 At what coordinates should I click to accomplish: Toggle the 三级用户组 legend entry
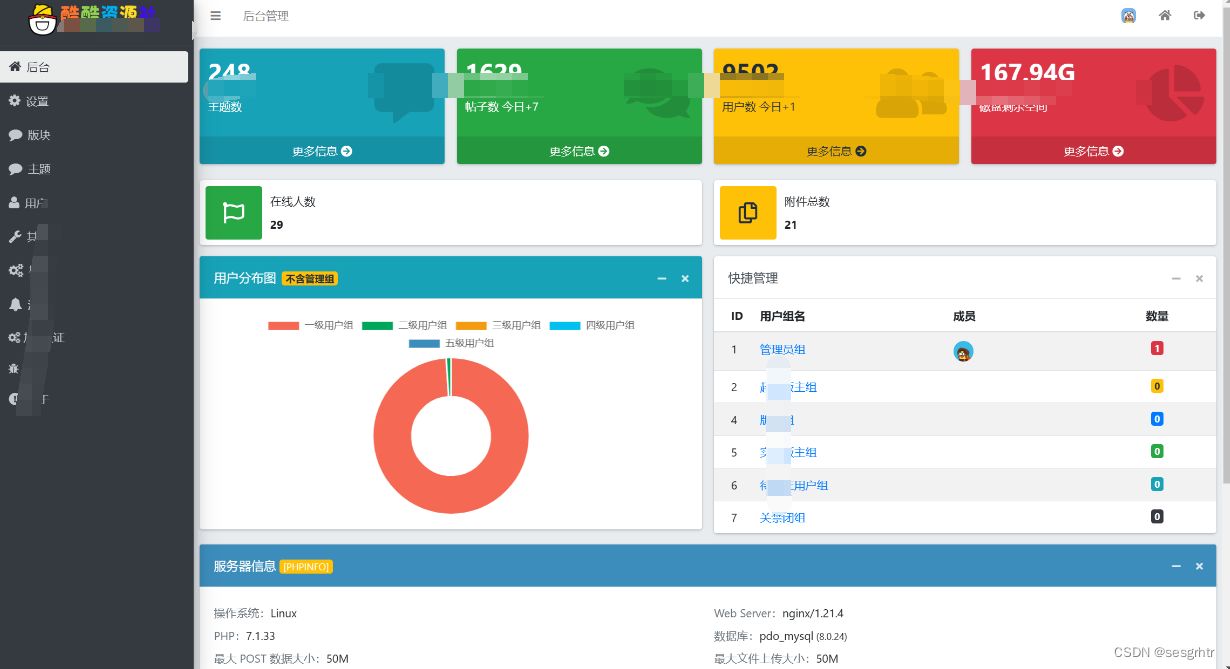point(498,325)
